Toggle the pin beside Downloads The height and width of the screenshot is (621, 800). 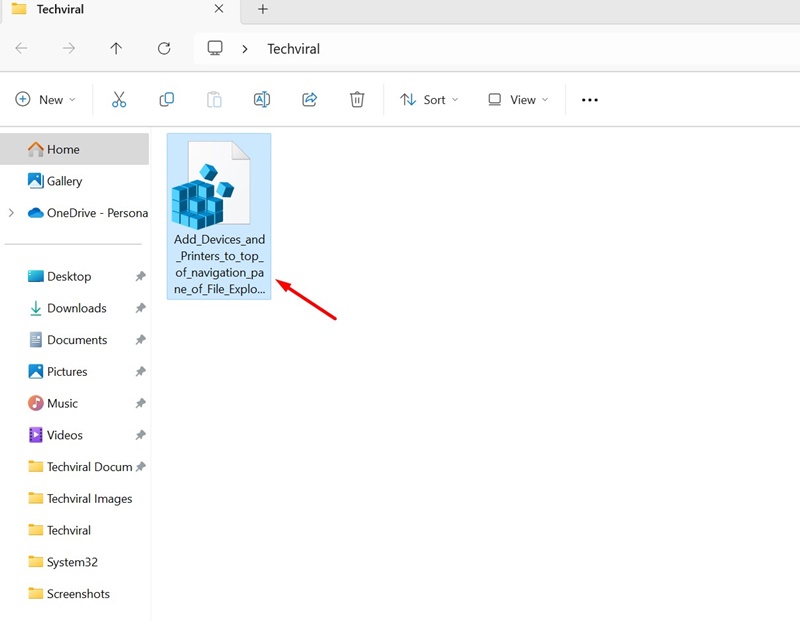click(140, 308)
